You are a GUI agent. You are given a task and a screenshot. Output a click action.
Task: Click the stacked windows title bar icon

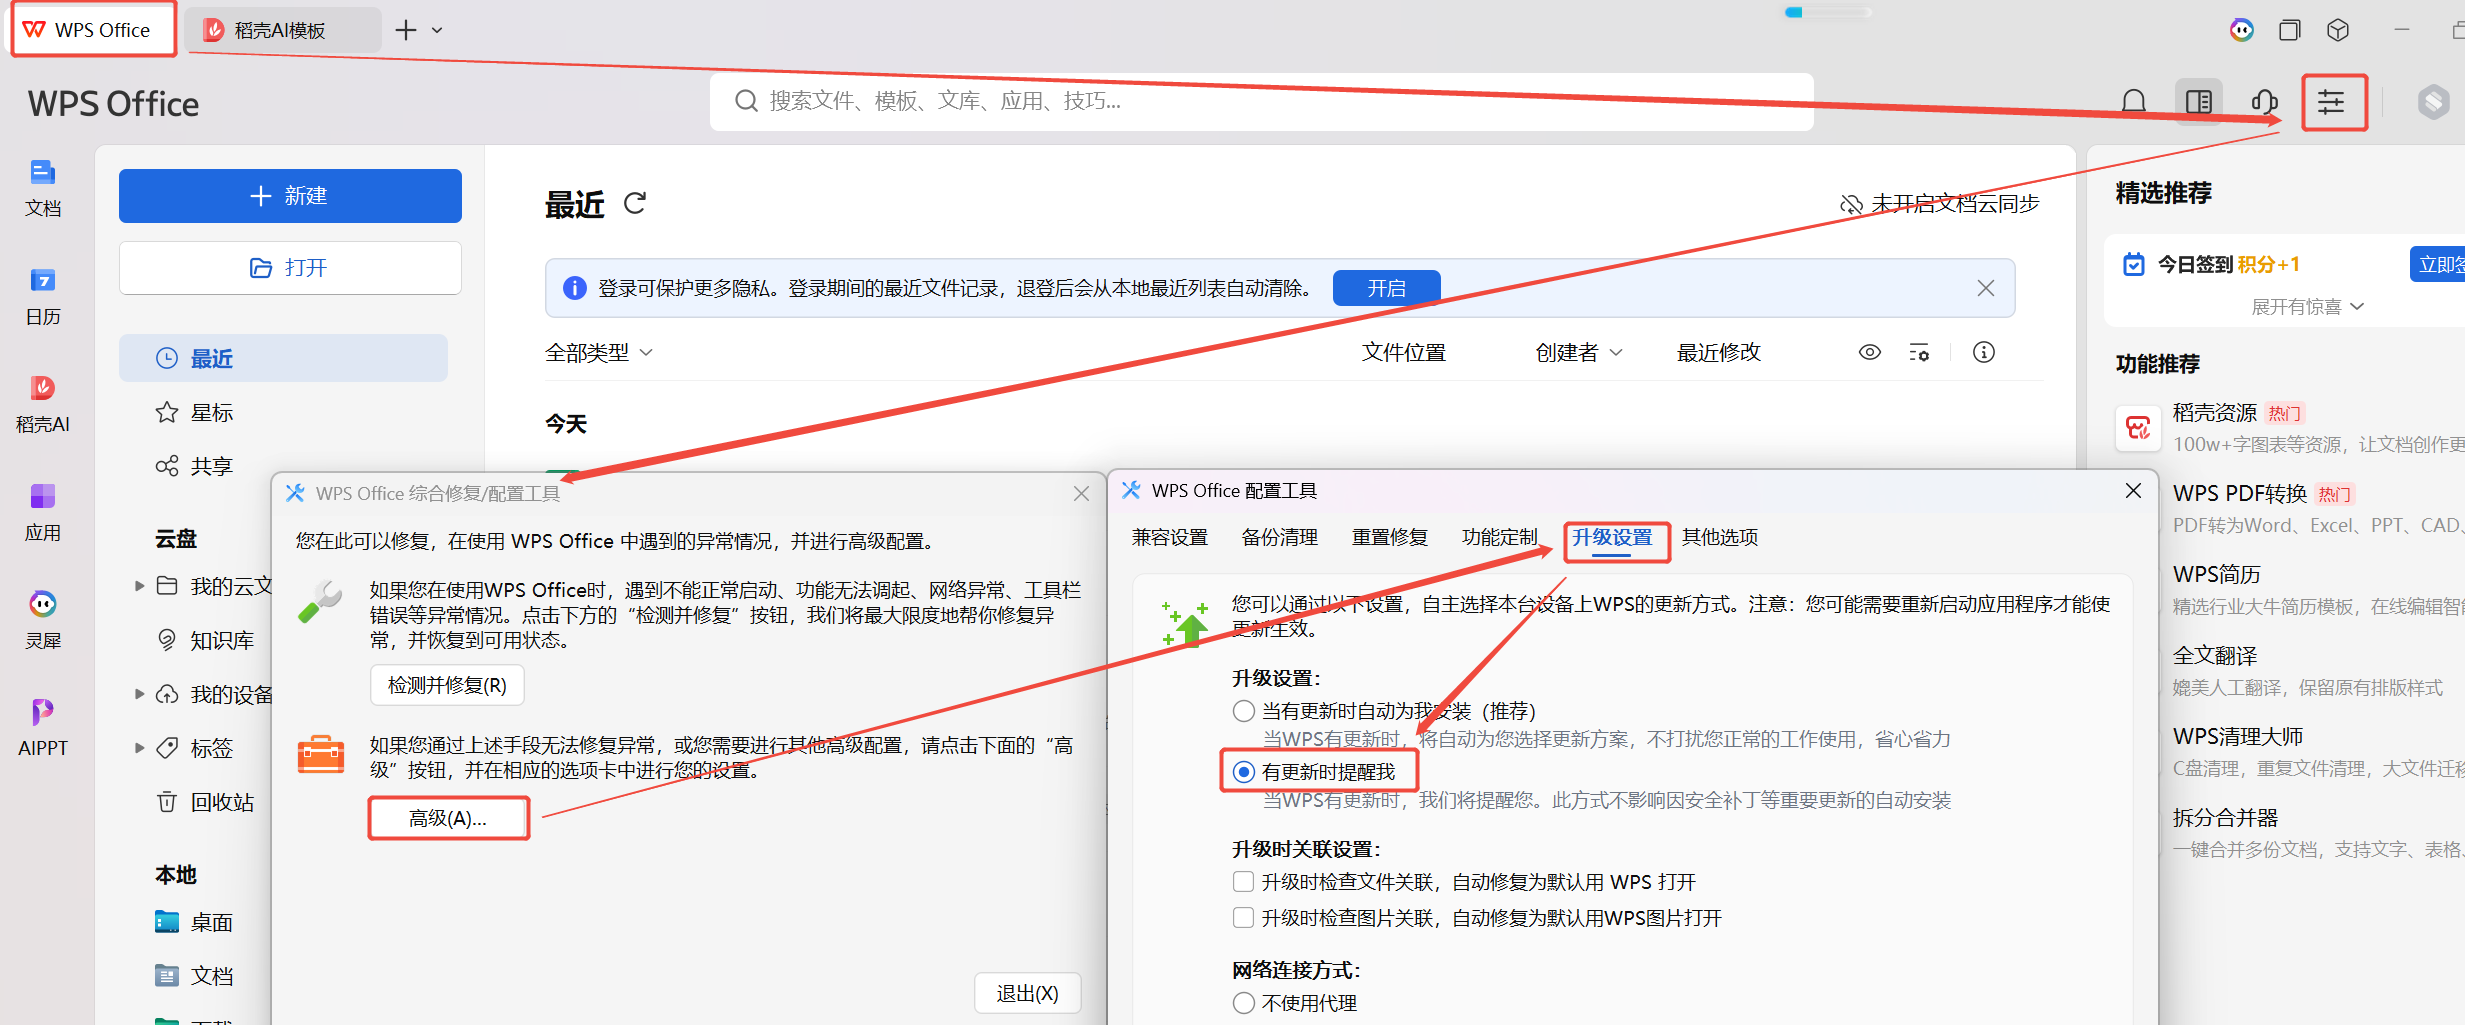pos(2290,30)
